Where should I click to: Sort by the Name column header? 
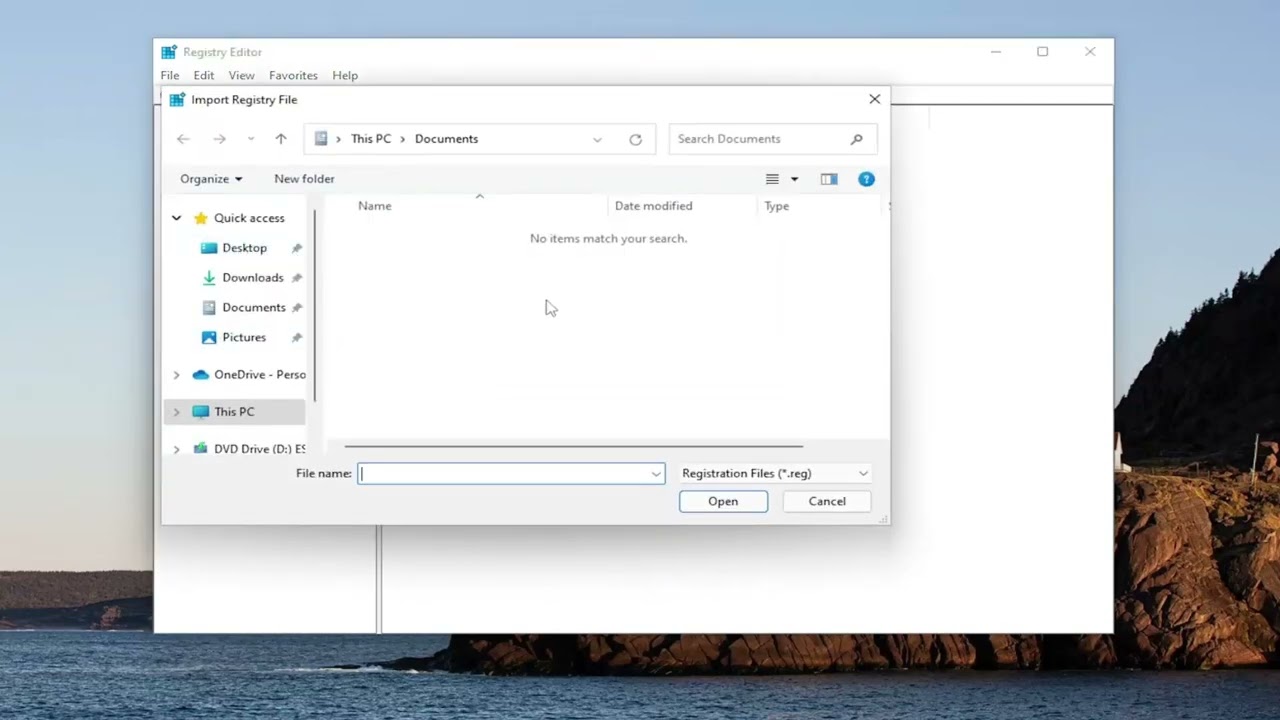[375, 206]
